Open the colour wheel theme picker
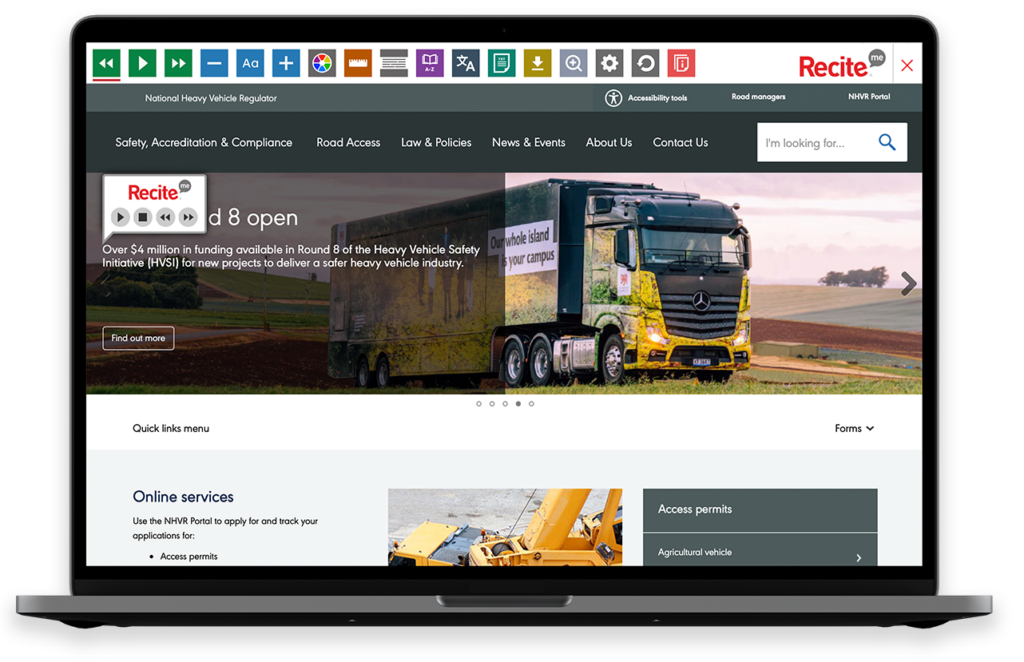 (322, 63)
